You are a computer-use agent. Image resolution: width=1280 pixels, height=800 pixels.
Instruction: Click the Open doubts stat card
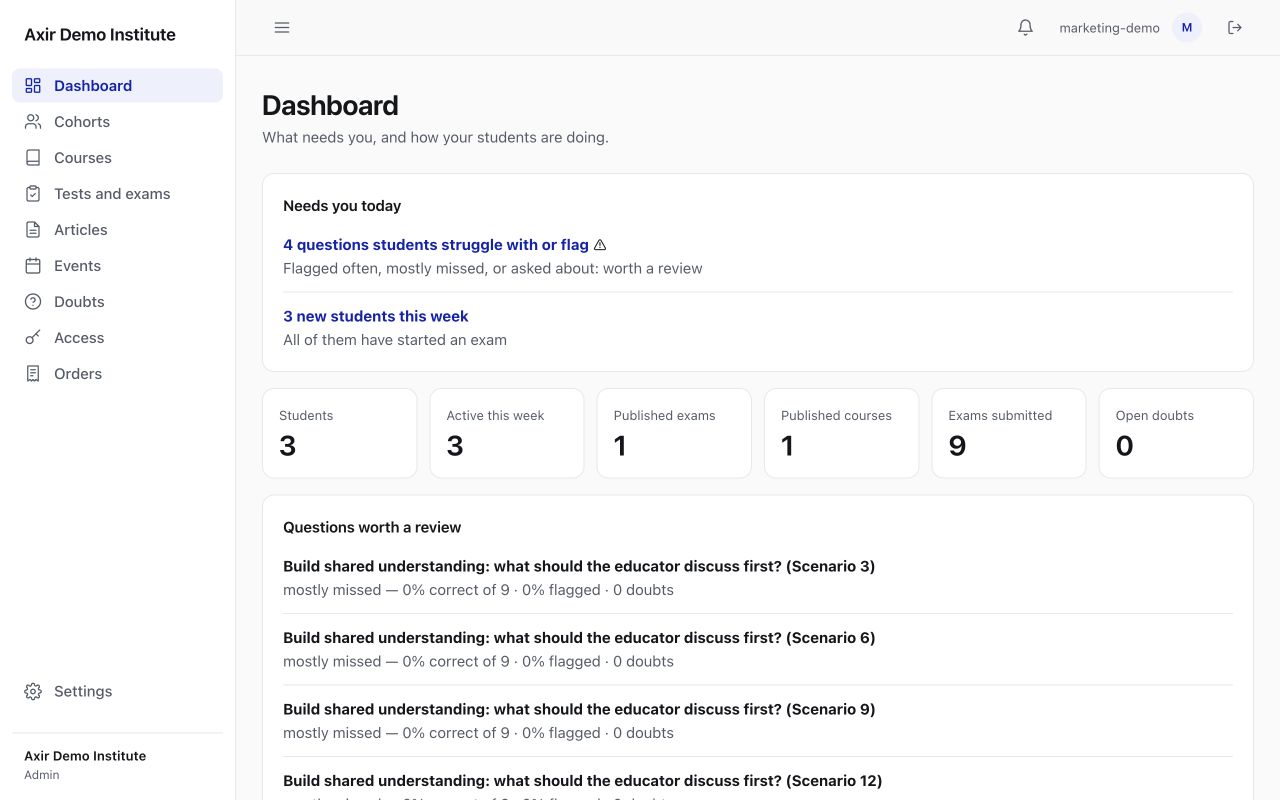[1176, 433]
